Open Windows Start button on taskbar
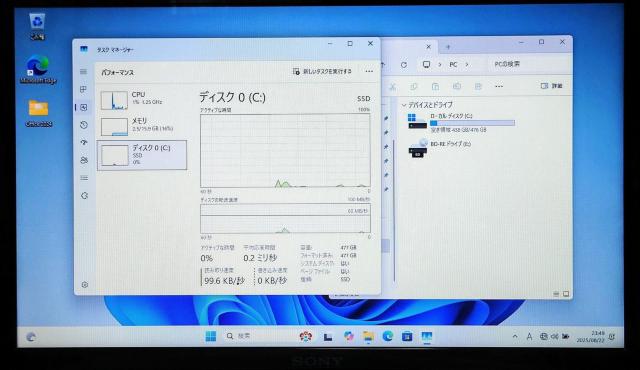 click(211, 336)
